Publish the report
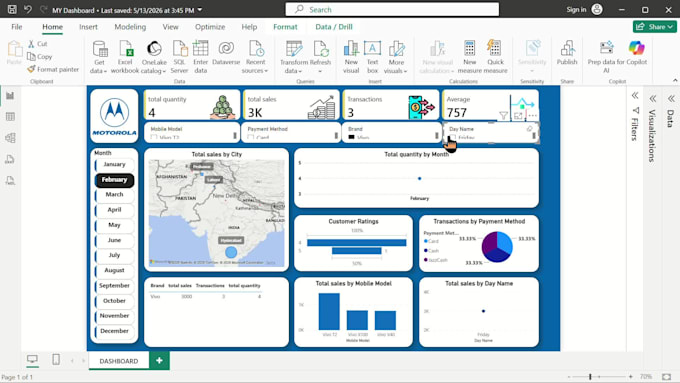This screenshot has height=383, width=680. coord(567,54)
